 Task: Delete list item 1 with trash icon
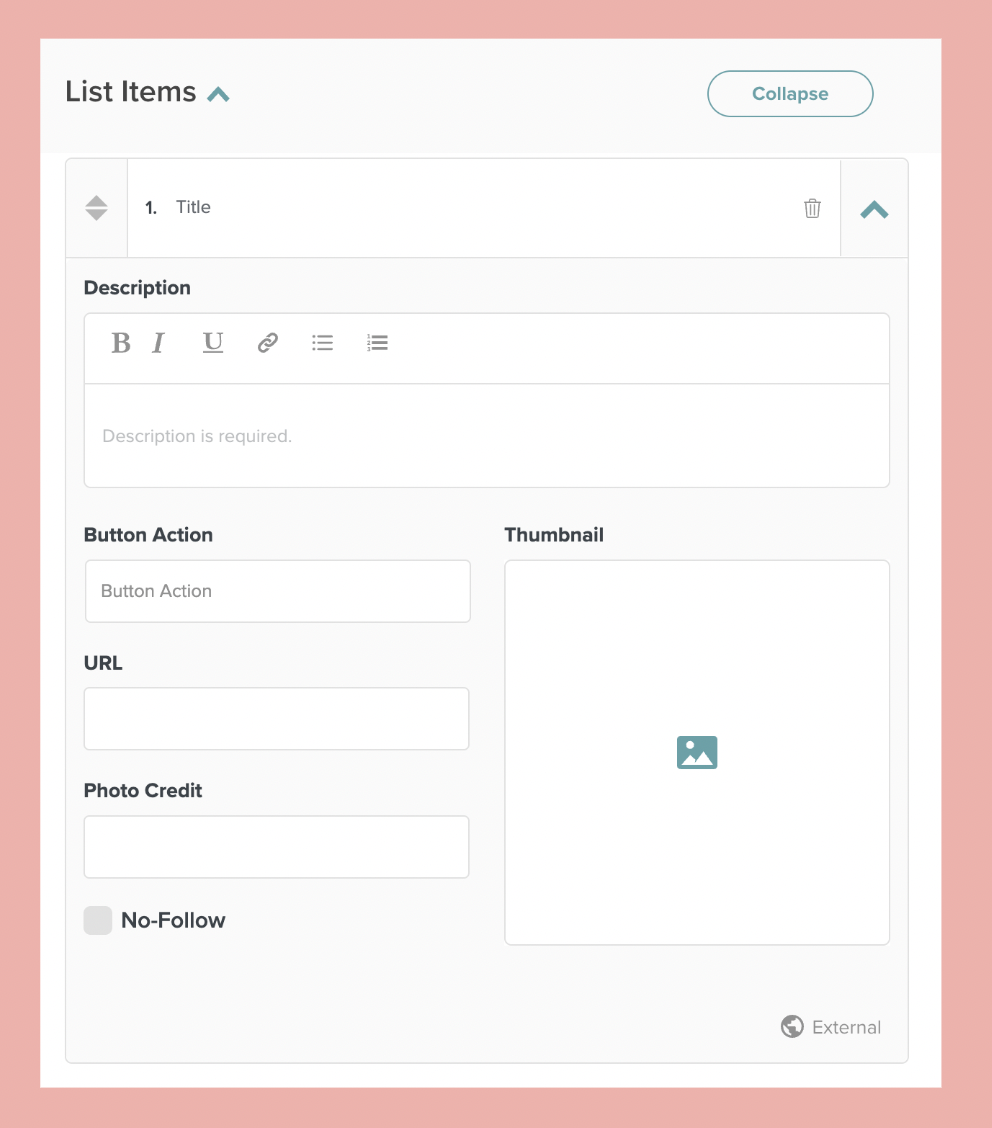812,208
